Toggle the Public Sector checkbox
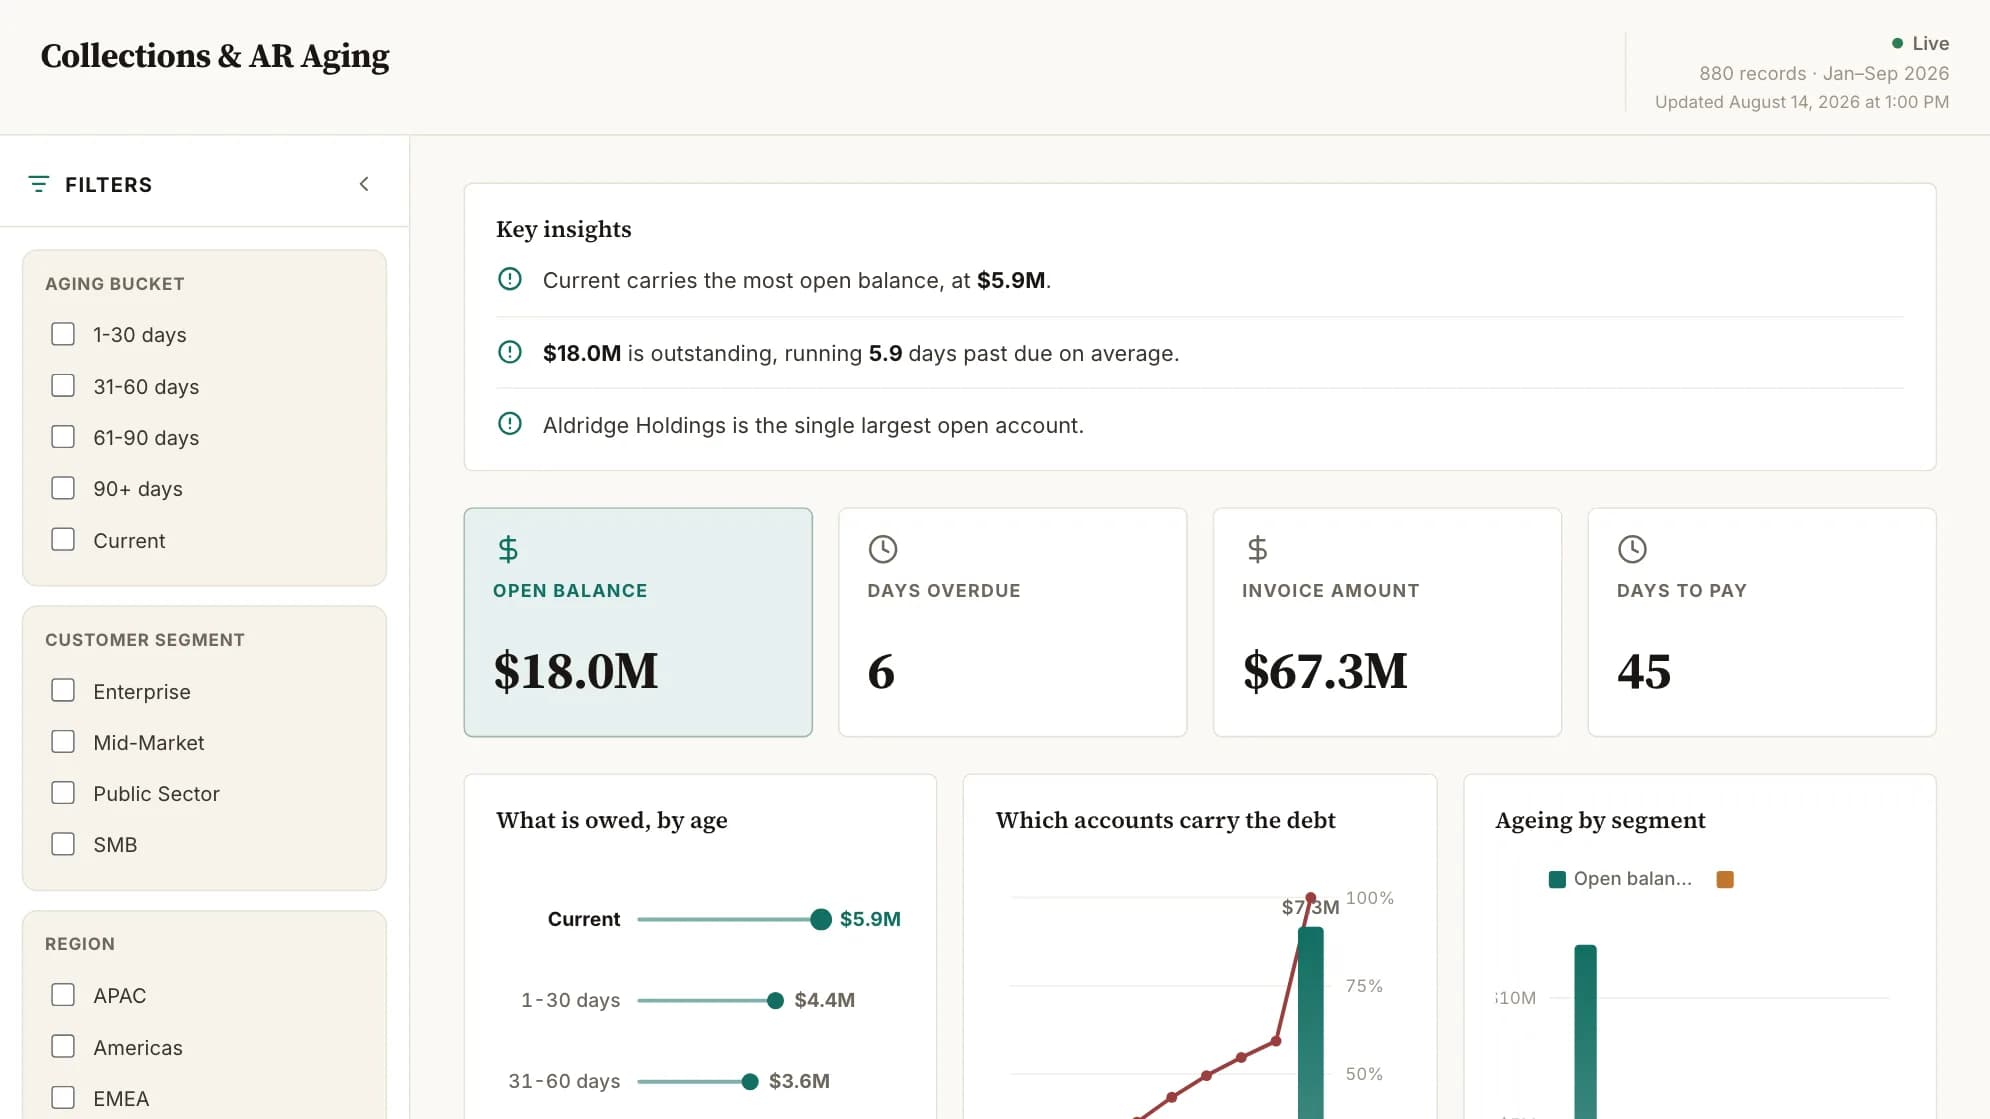 pos(63,793)
